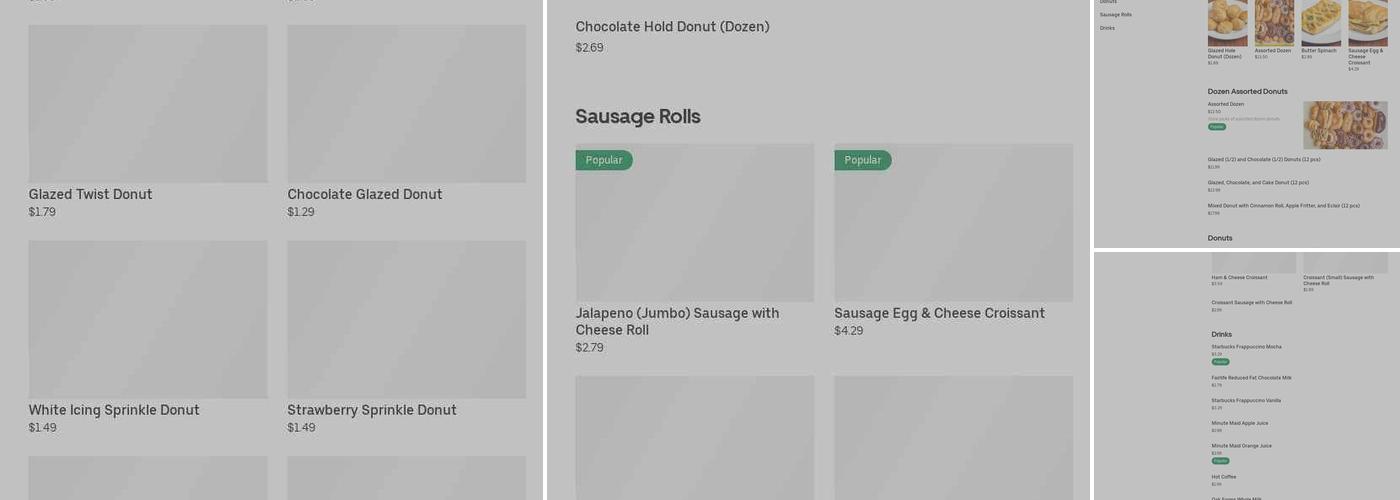1400x500 pixels.
Task: Choose Chocolate Hold Donut (Dozen)
Action: (672, 27)
